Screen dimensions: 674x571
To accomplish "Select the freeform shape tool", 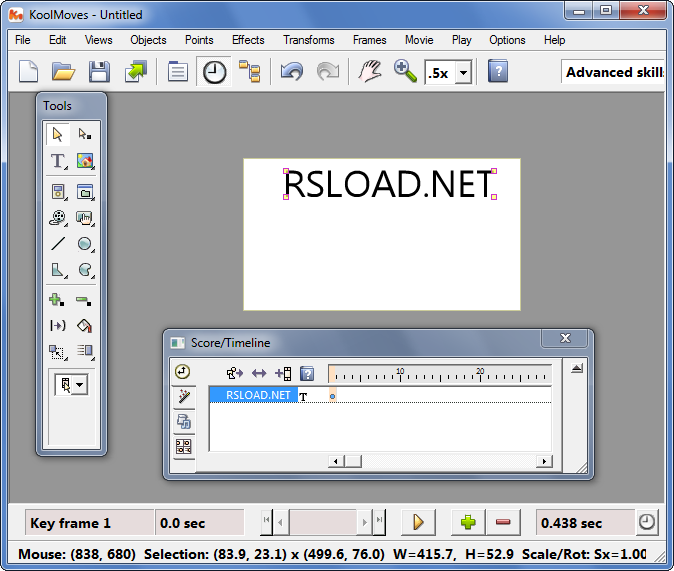I will (x=85, y=270).
